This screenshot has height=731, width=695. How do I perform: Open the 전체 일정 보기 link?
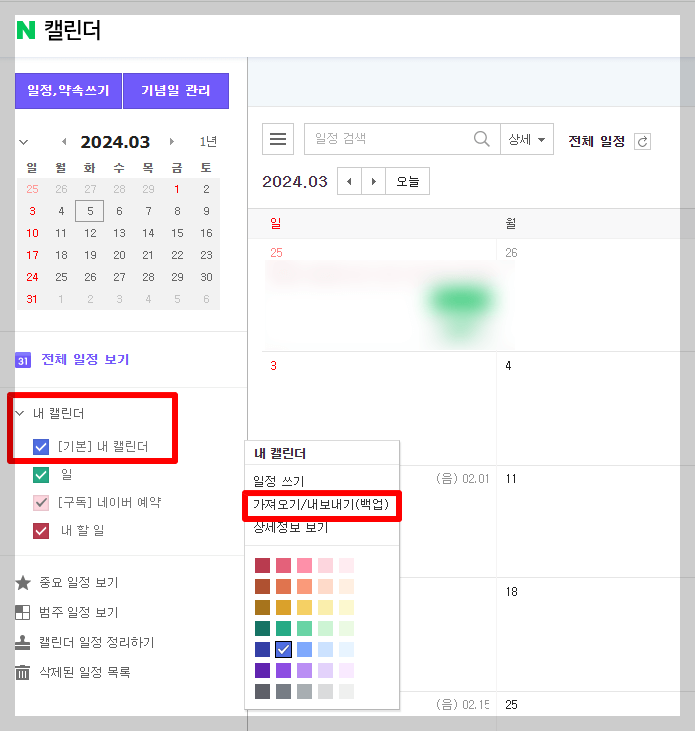85,359
